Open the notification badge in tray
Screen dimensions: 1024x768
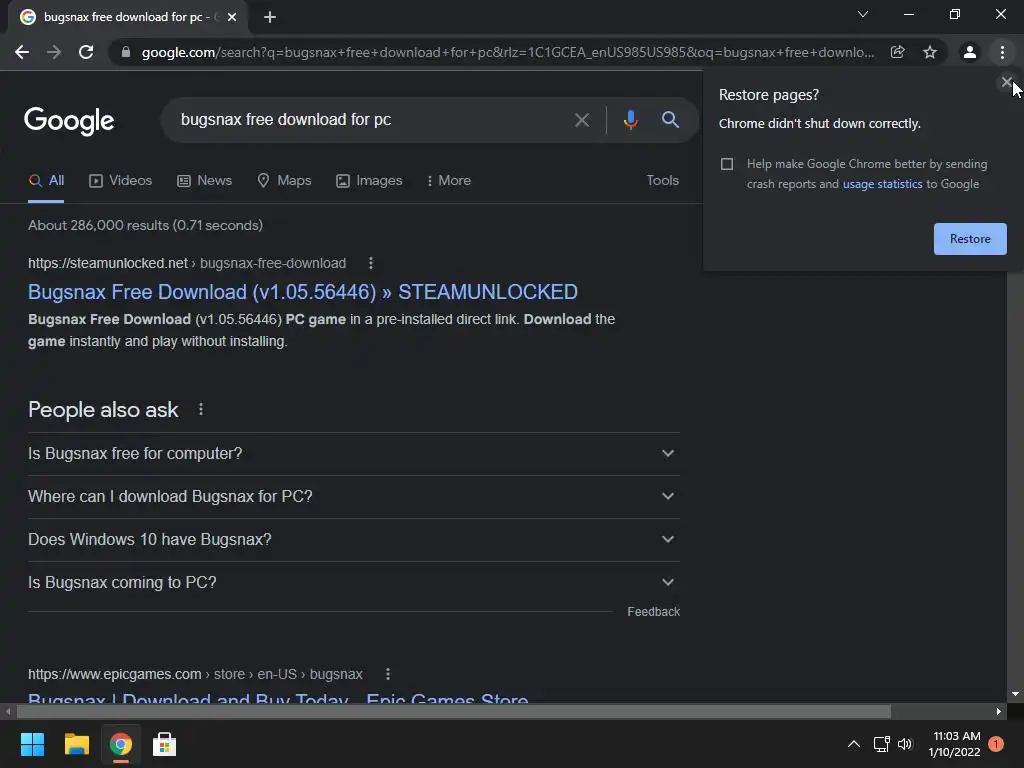[996, 744]
